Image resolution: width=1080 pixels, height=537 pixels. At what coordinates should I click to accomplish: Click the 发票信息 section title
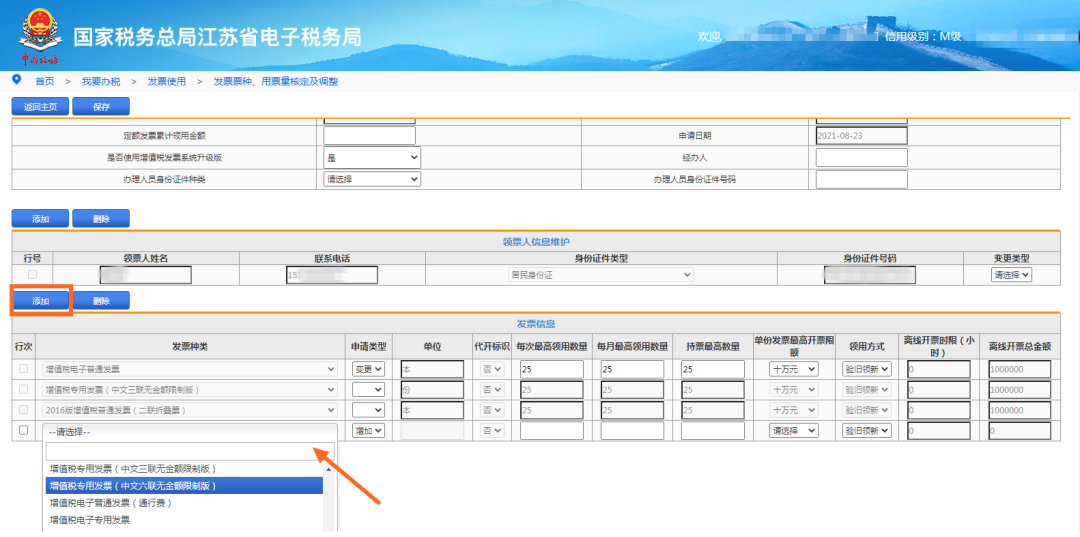click(x=536, y=323)
